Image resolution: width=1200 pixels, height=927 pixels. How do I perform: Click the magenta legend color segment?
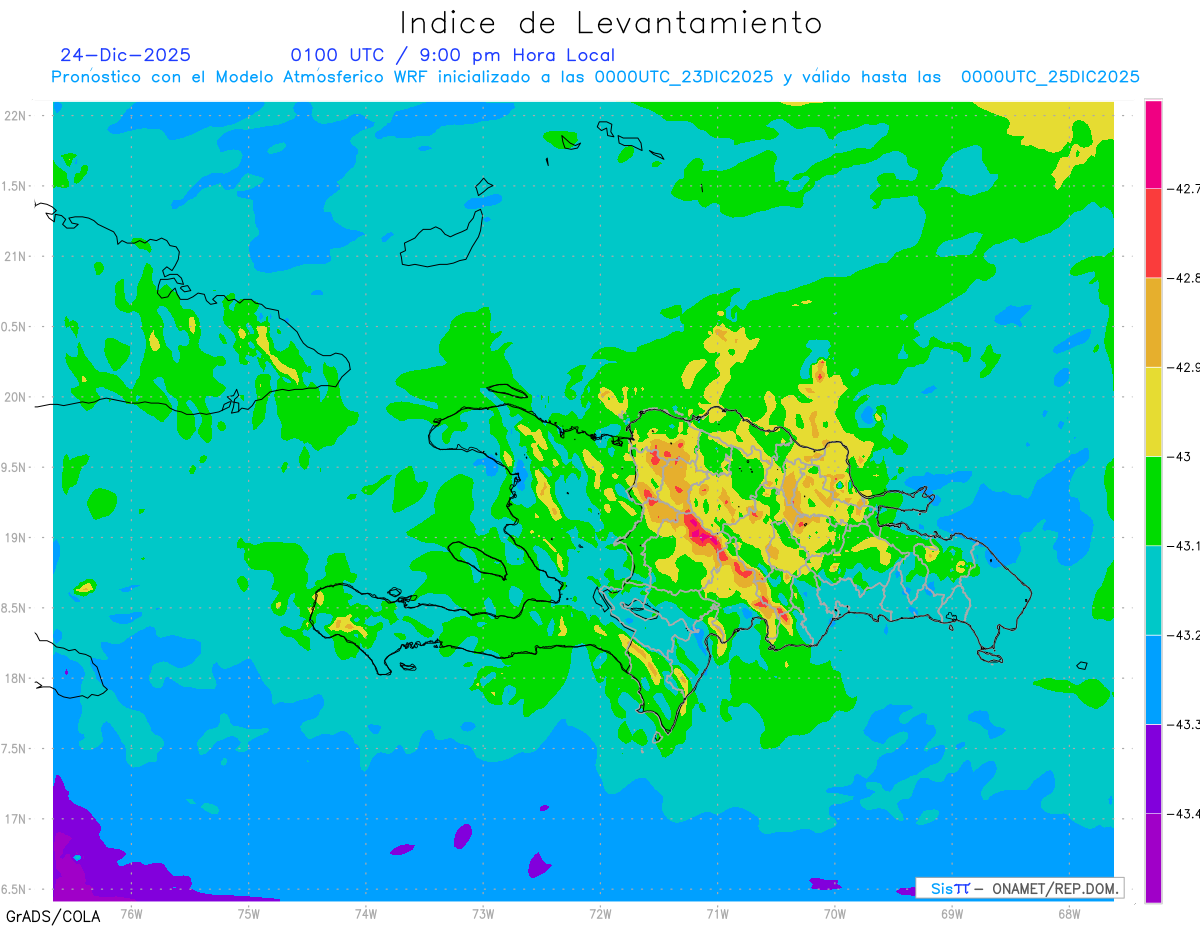point(1153,144)
